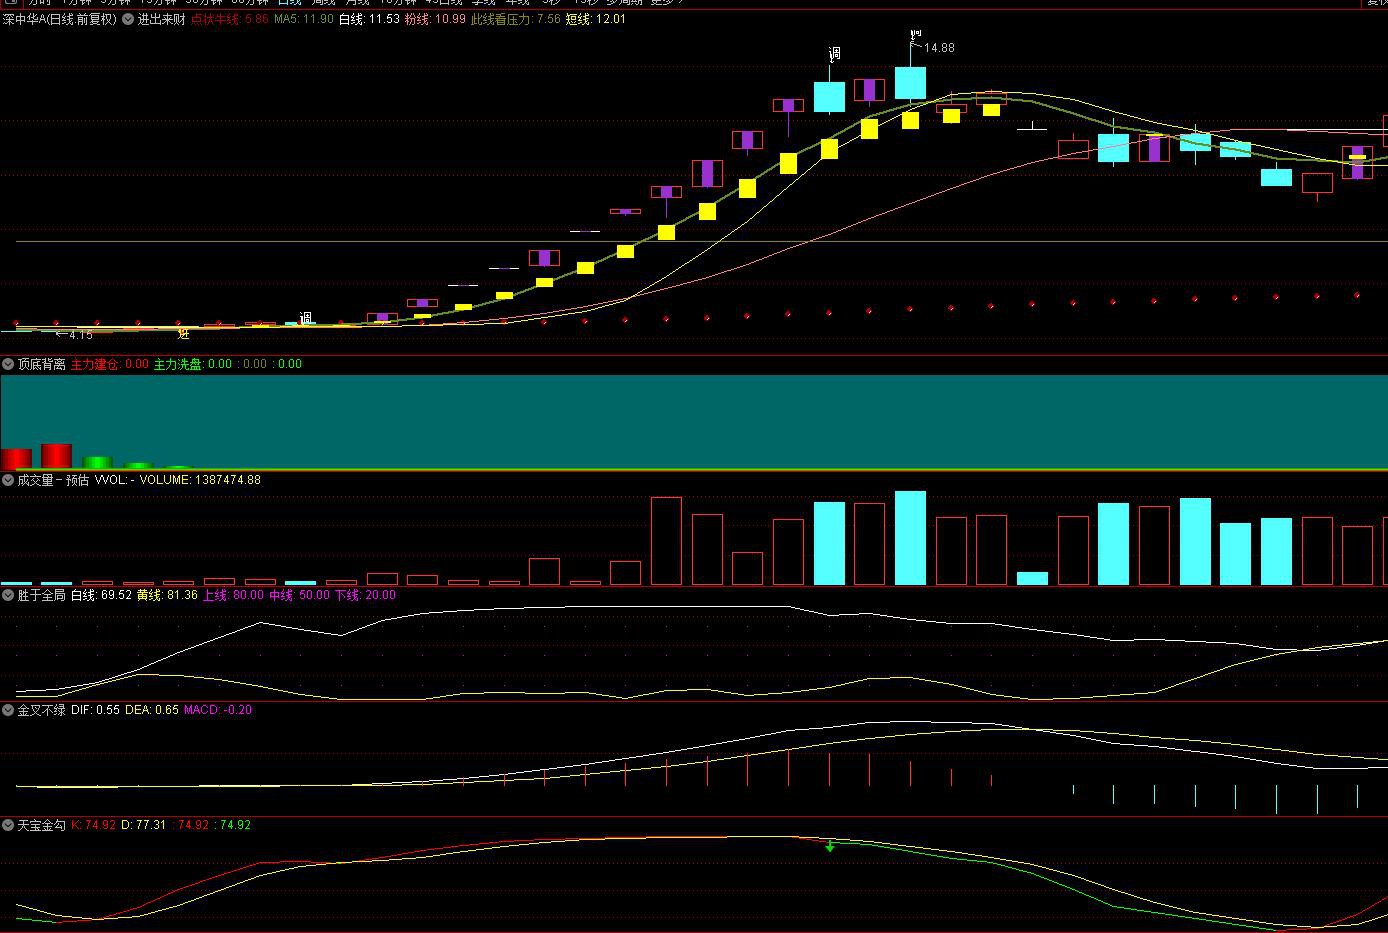The width and height of the screenshot is (1388, 933).
Task: Click the D: 77.31 readout
Action: [x=143, y=825]
